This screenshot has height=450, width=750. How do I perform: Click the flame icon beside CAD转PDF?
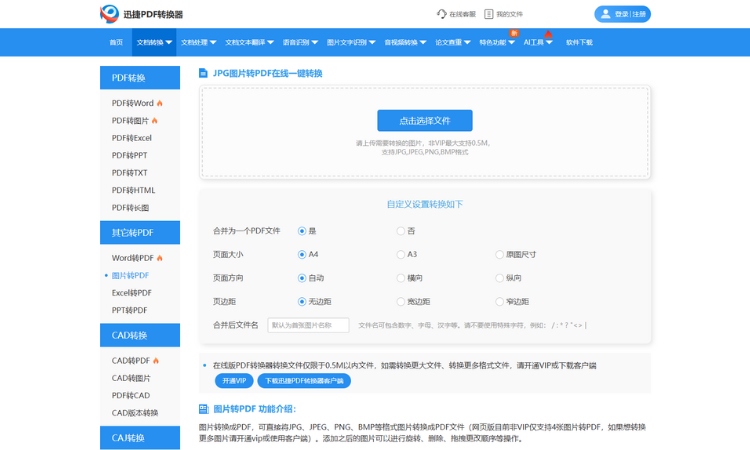[155, 360]
